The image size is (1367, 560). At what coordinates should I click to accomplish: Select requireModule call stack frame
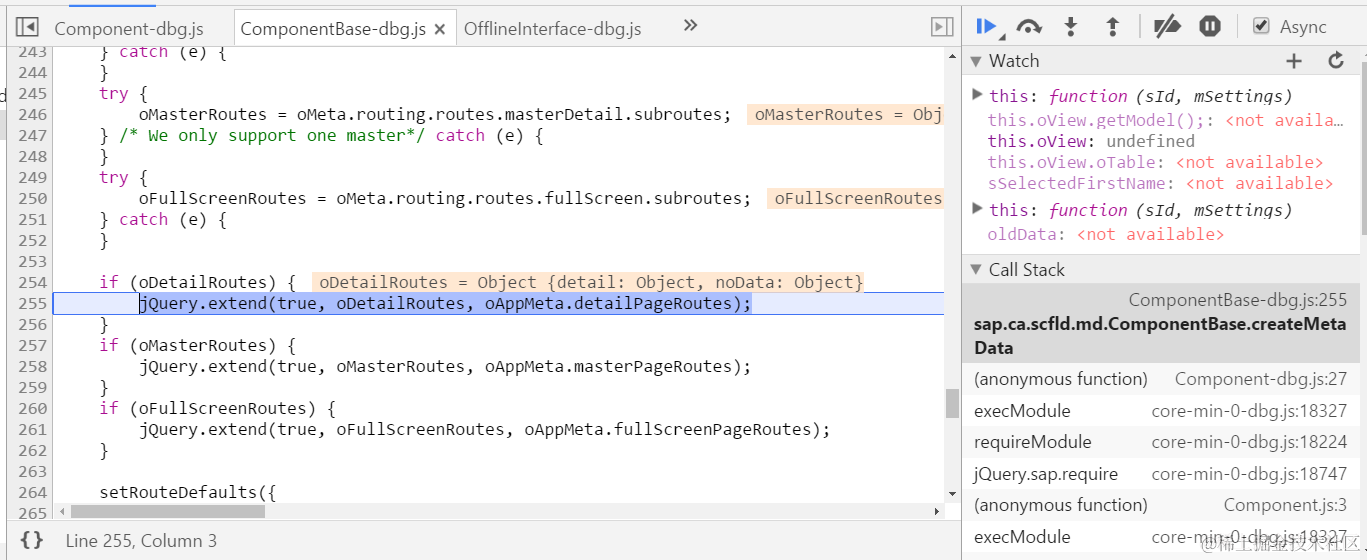1161,442
